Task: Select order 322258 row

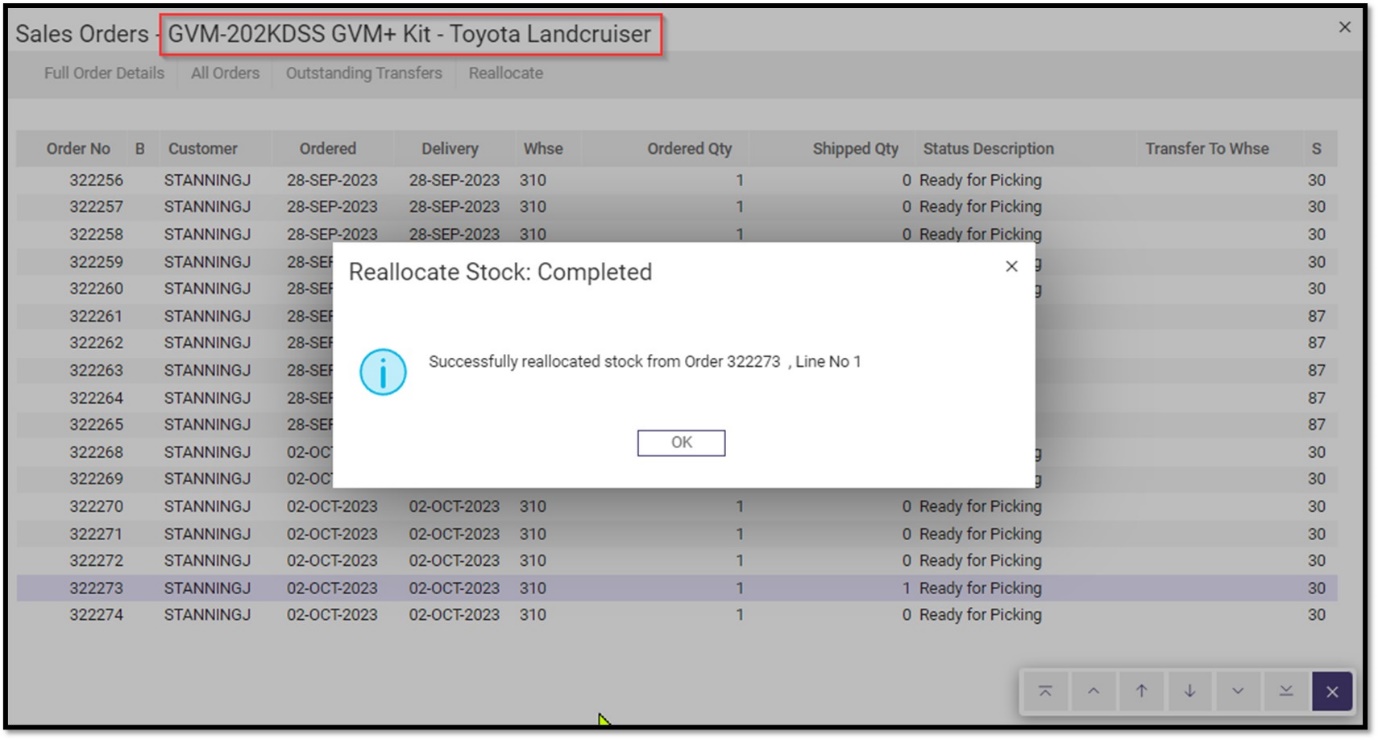Action: click(x=677, y=234)
